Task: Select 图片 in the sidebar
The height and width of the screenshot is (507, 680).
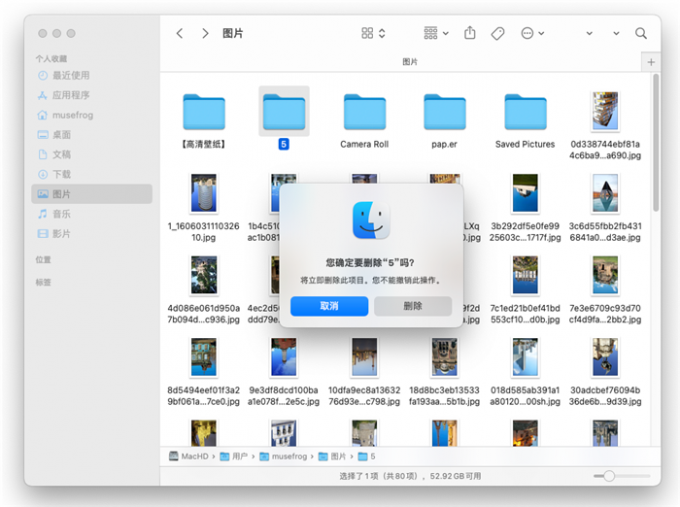Action: (92, 194)
